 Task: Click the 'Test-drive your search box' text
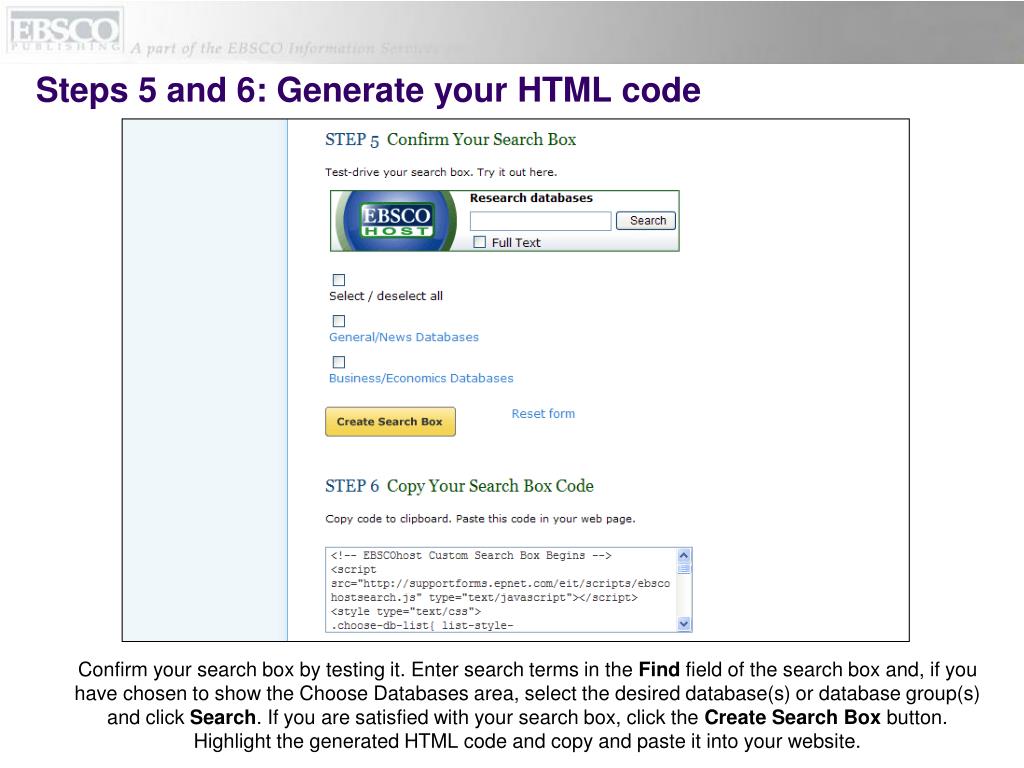point(441,172)
